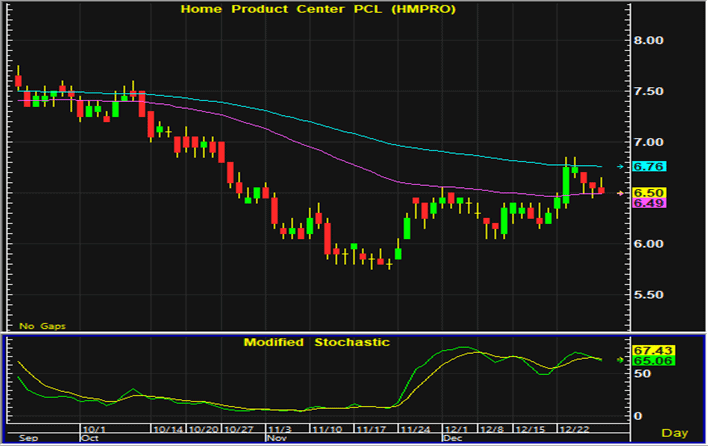Click the Sep month label
The width and height of the screenshot is (708, 446).
[28, 438]
